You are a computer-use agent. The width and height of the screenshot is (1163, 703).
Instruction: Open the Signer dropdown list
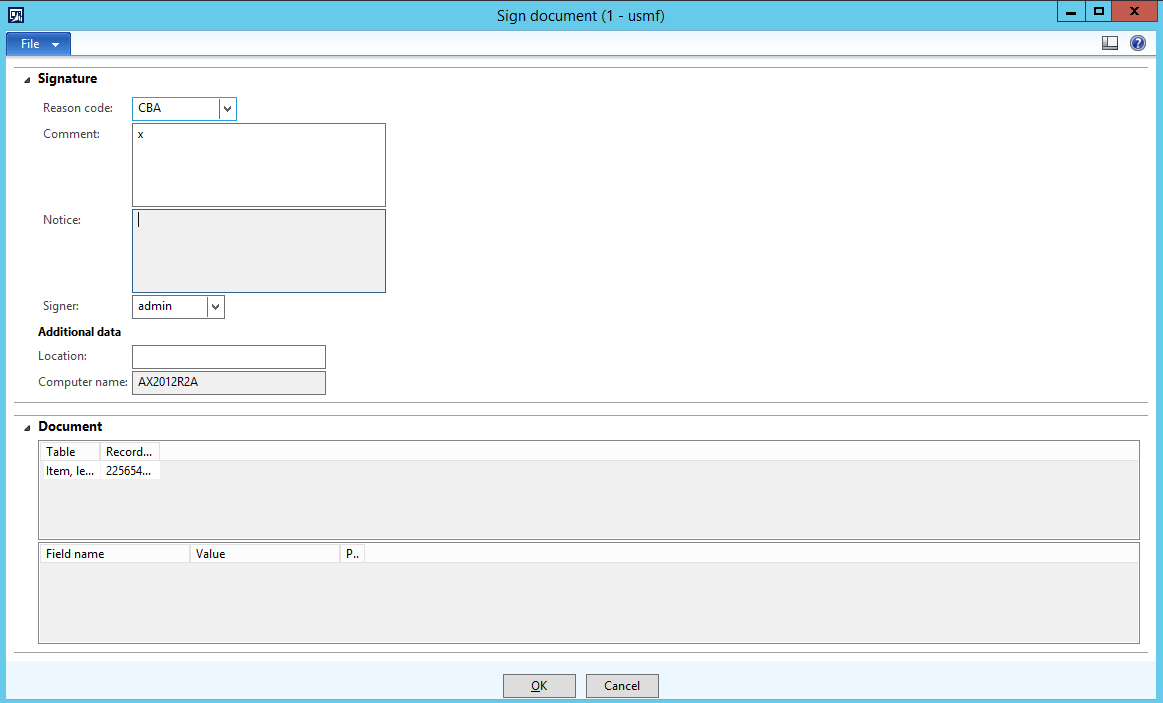click(215, 307)
